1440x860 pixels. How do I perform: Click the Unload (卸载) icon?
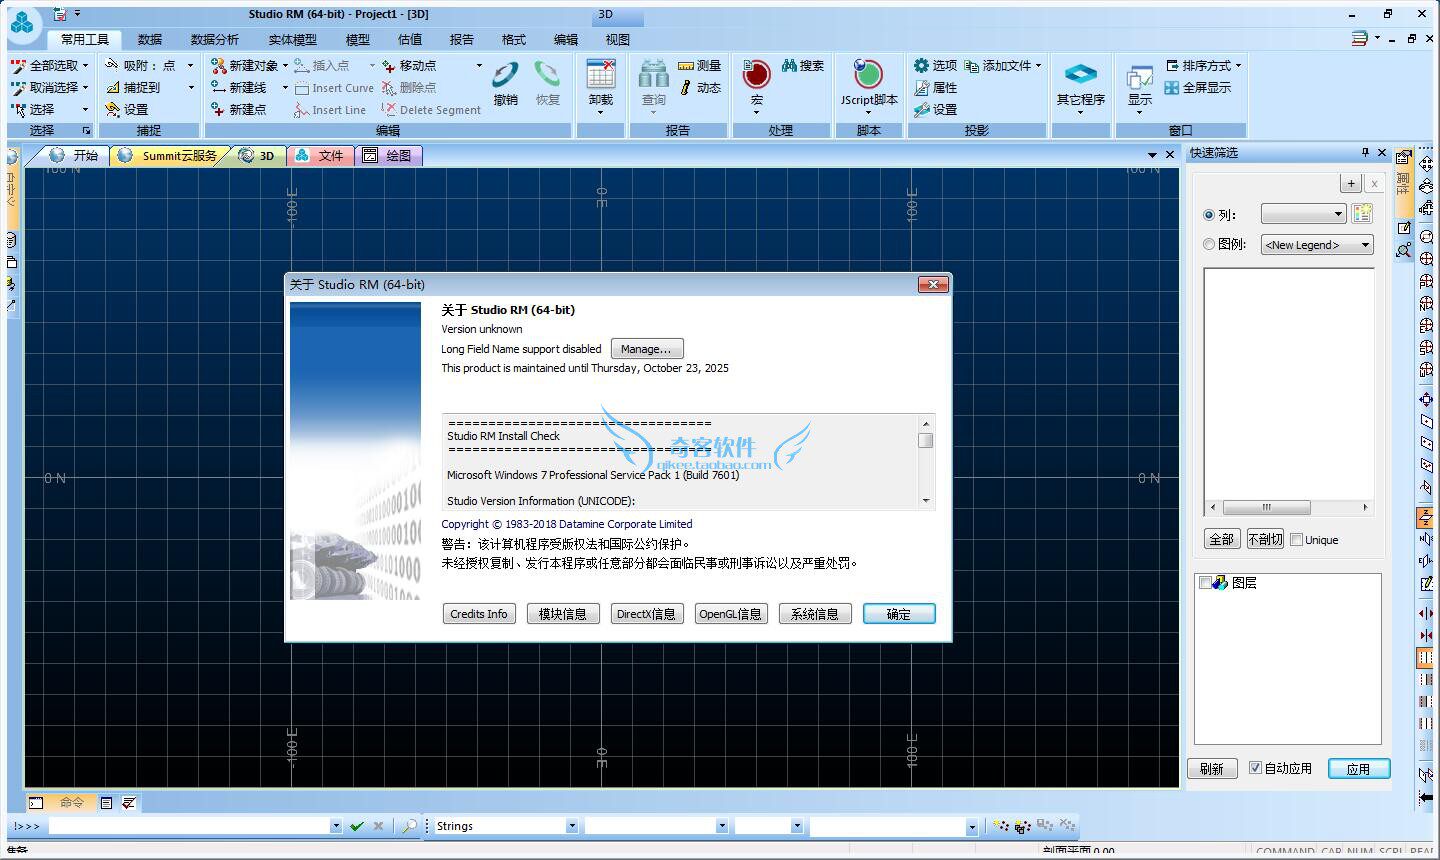[601, 76]
